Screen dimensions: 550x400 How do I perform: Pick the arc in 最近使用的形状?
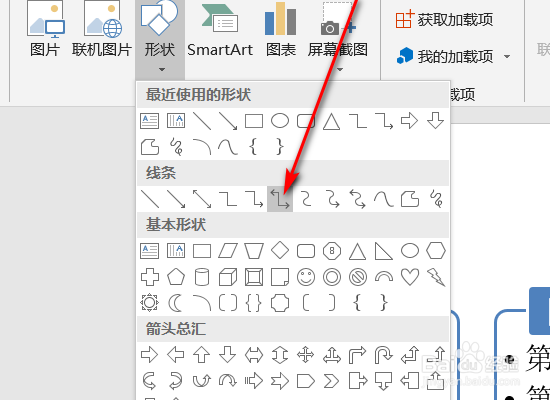(202, 147)
